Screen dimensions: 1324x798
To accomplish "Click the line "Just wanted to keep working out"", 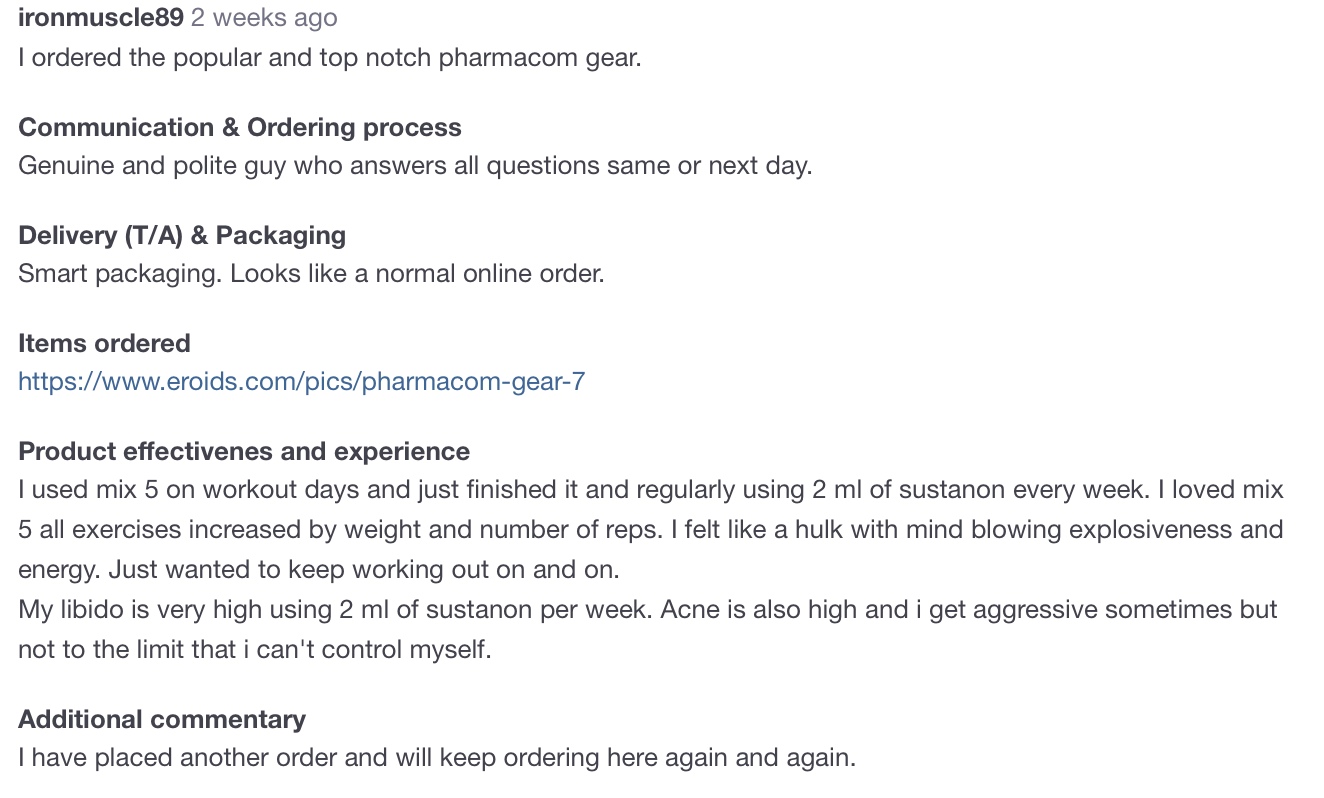I will click(319, 569).
